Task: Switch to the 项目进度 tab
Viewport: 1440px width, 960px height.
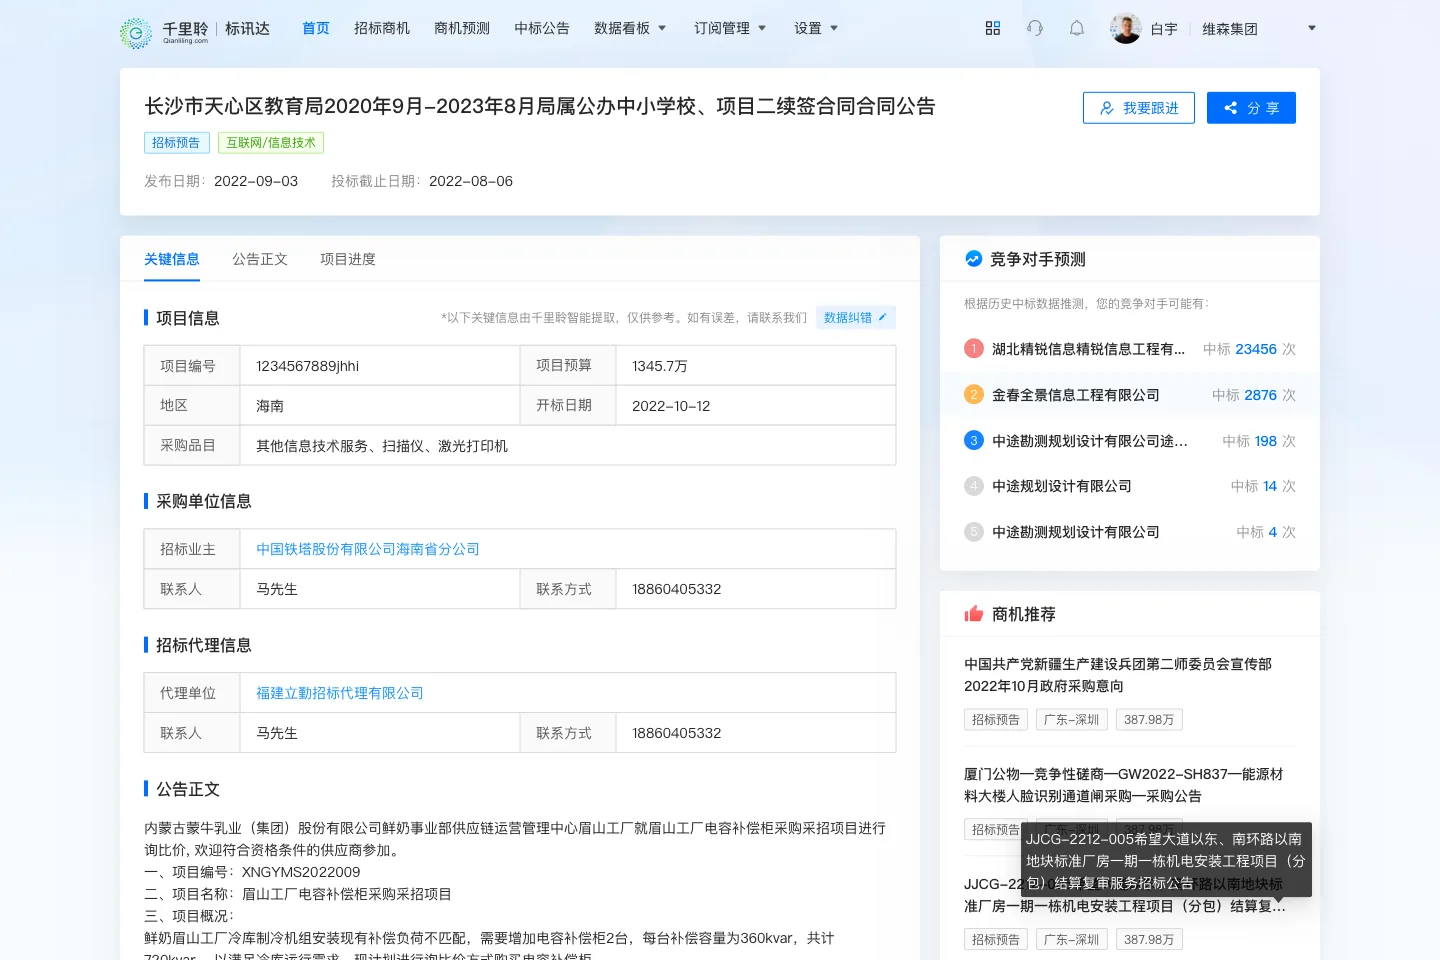Action: tap(348, 259)
